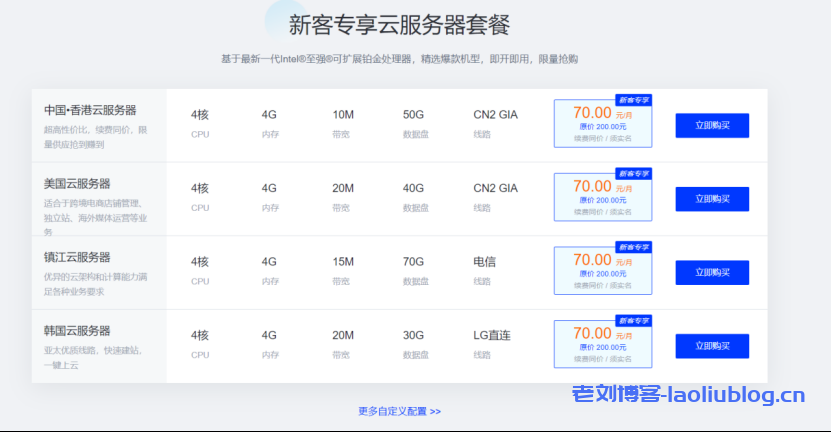Click the 新客专享 badge on the Hong Kong price
The image size is (831, 432).
click(633, 100)
